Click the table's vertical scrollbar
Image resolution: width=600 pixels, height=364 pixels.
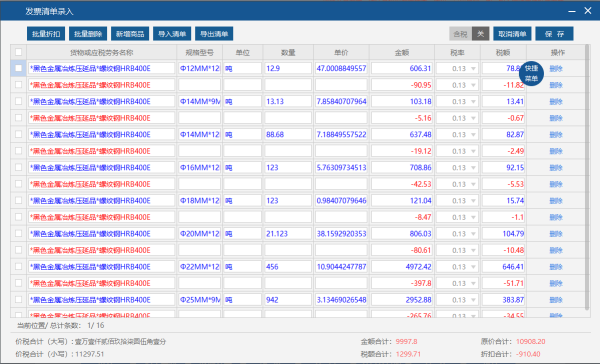tap(587, 177)
